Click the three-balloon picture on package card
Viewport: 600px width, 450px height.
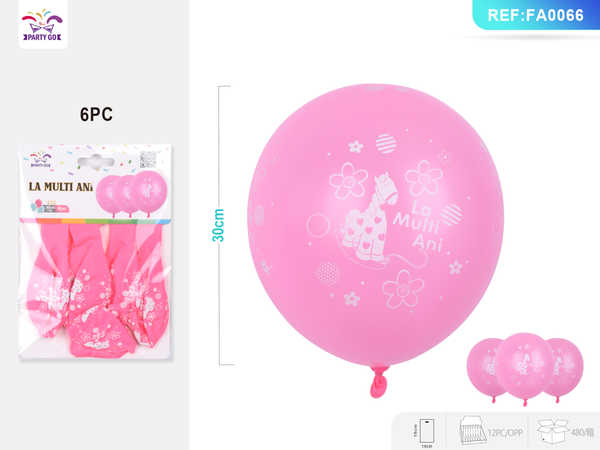point(131,194)
